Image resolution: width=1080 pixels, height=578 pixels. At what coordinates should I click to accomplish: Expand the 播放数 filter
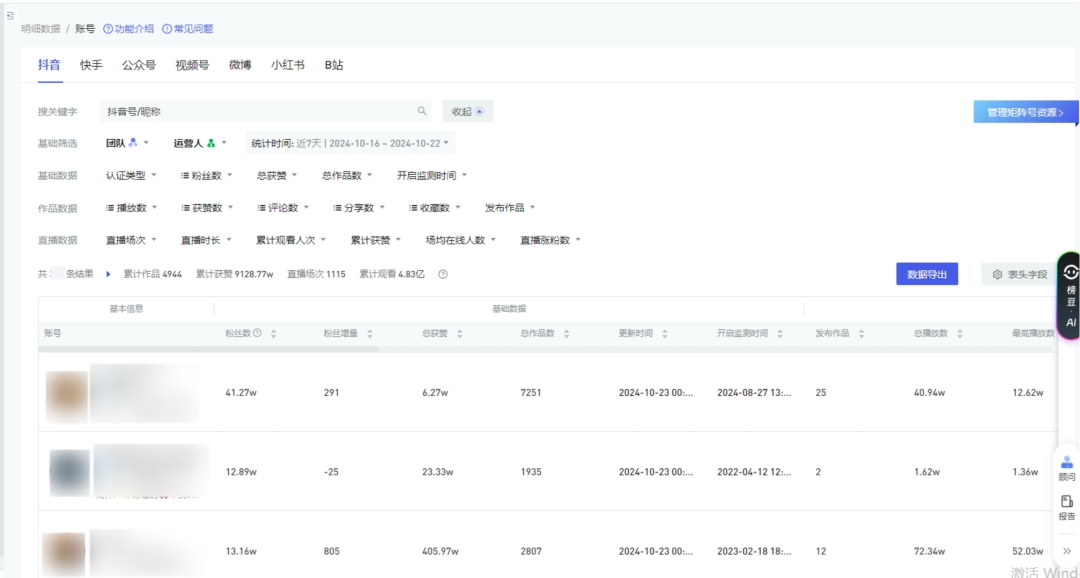pyautogui.click(x=131, y=208)
